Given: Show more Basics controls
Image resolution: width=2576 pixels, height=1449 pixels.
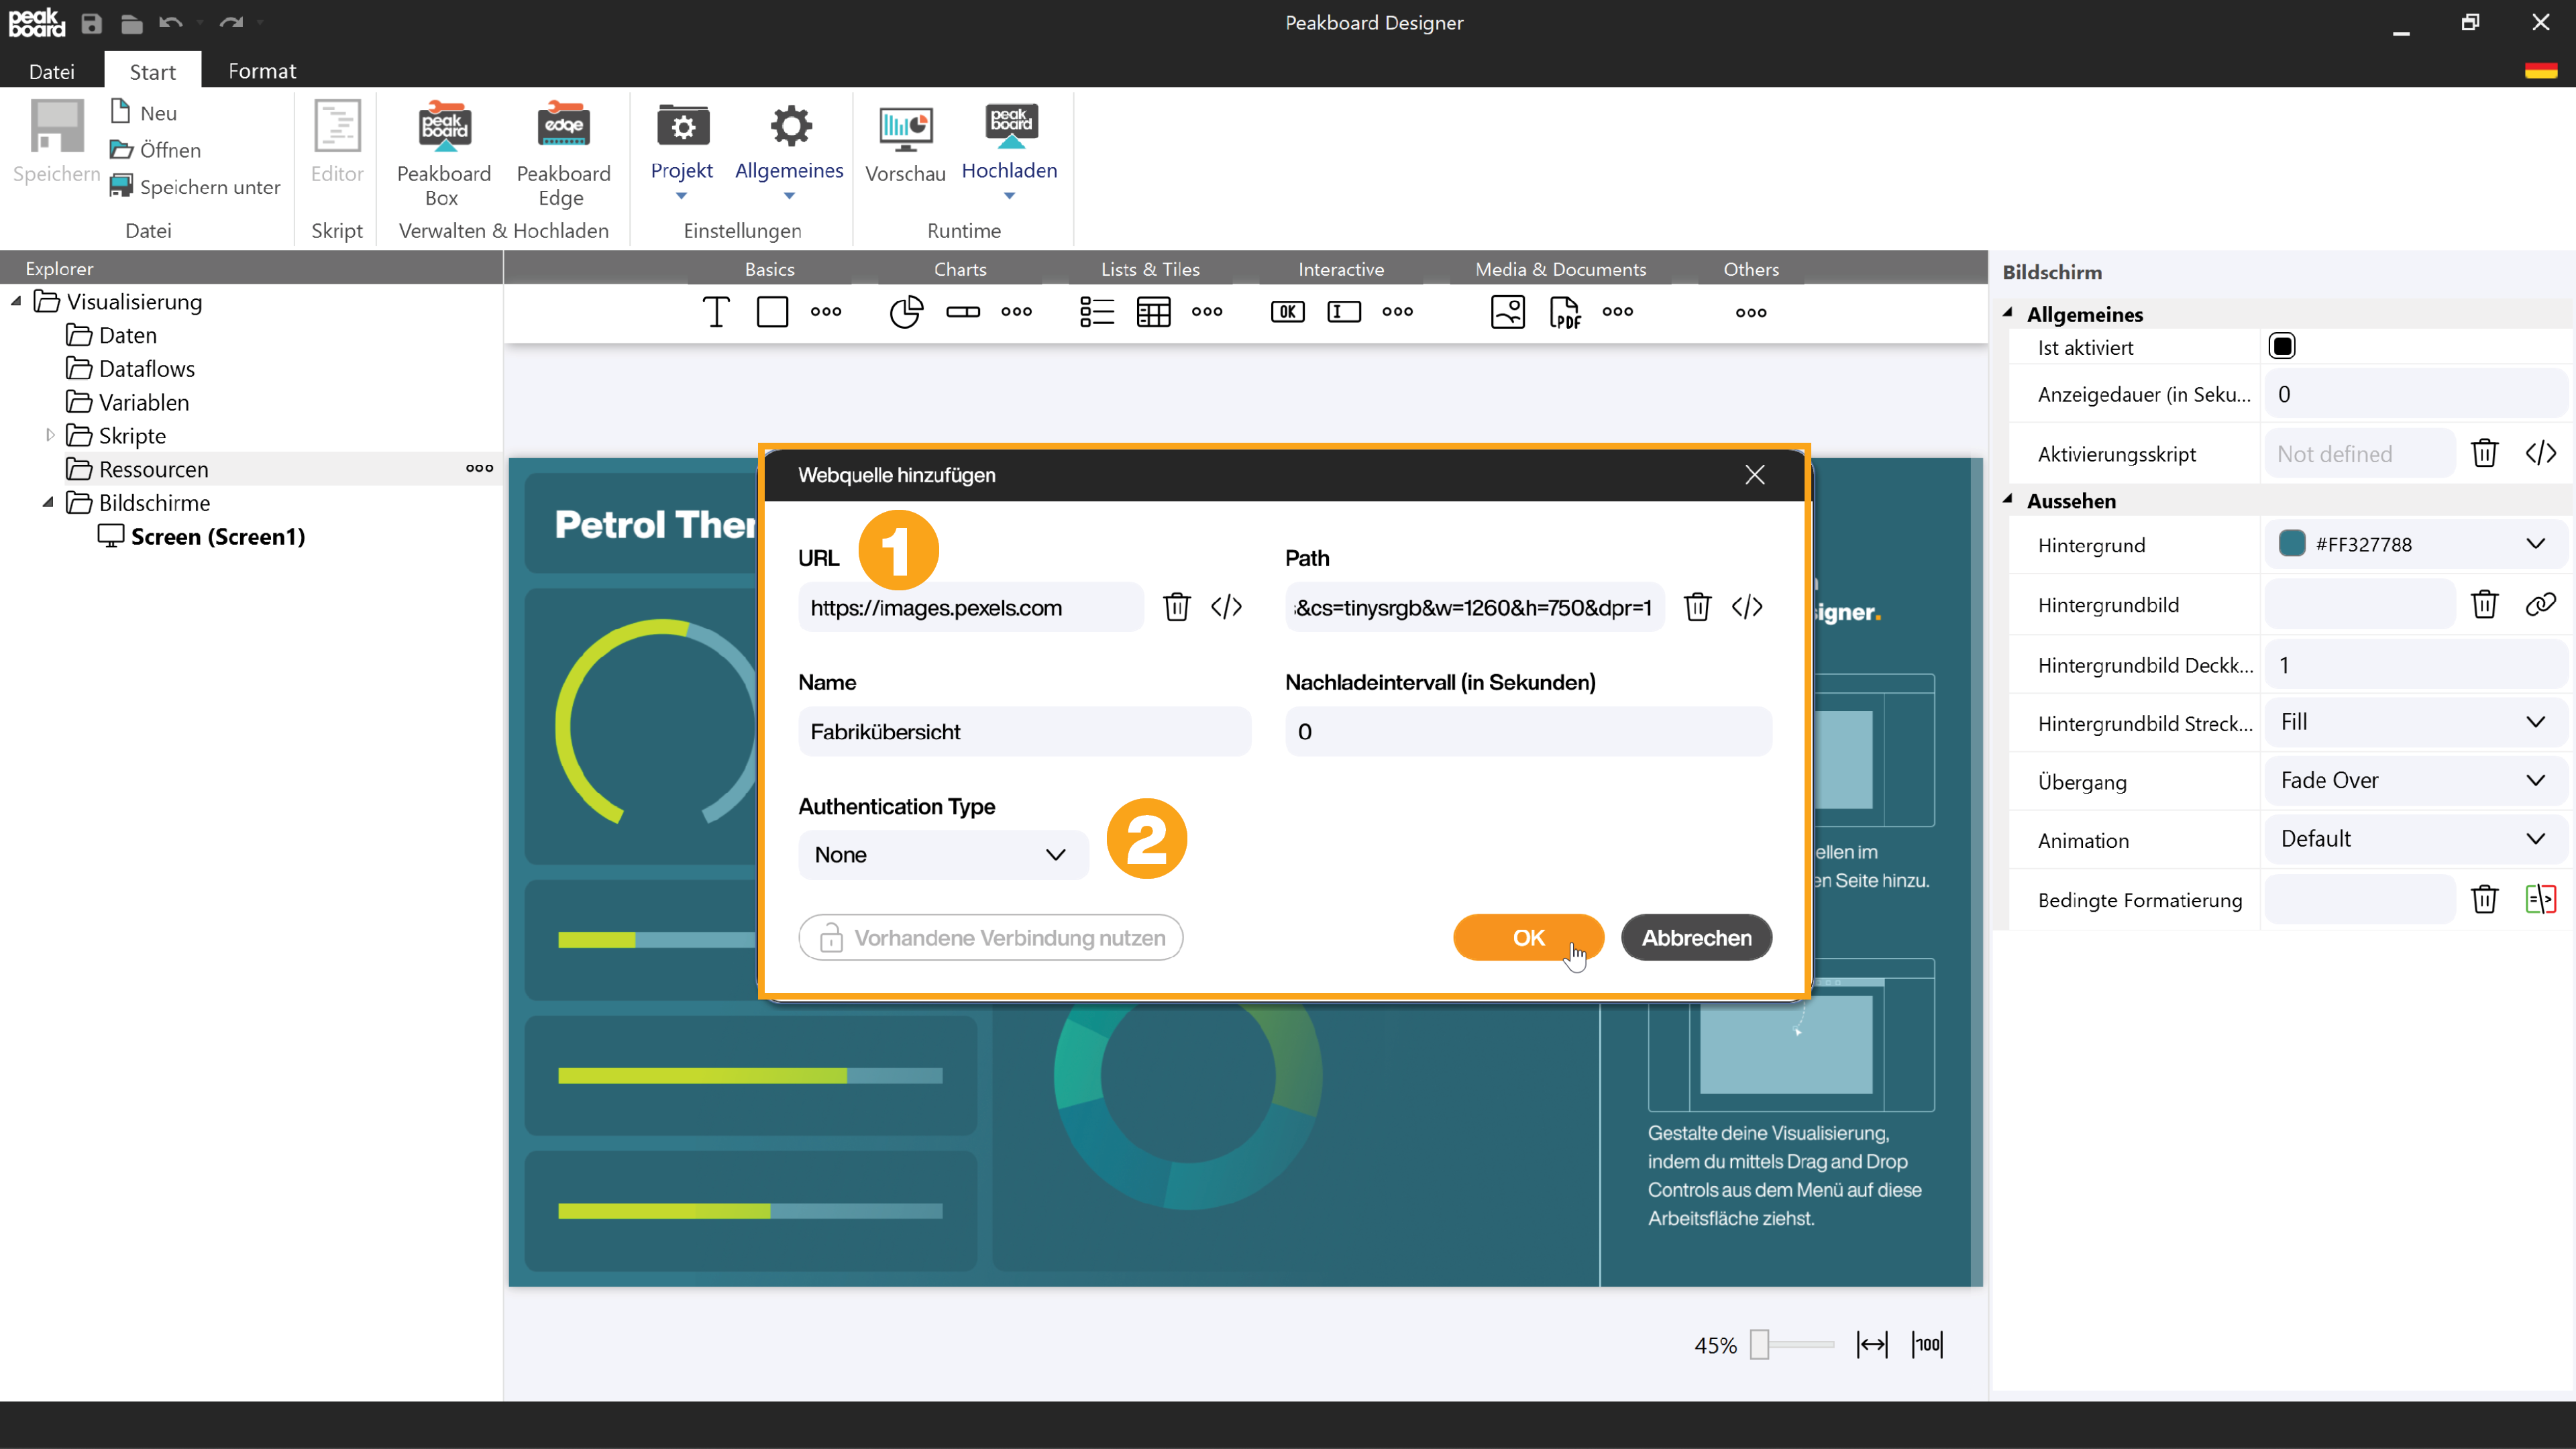Looking at the screenshot, I should coord(826,312).
